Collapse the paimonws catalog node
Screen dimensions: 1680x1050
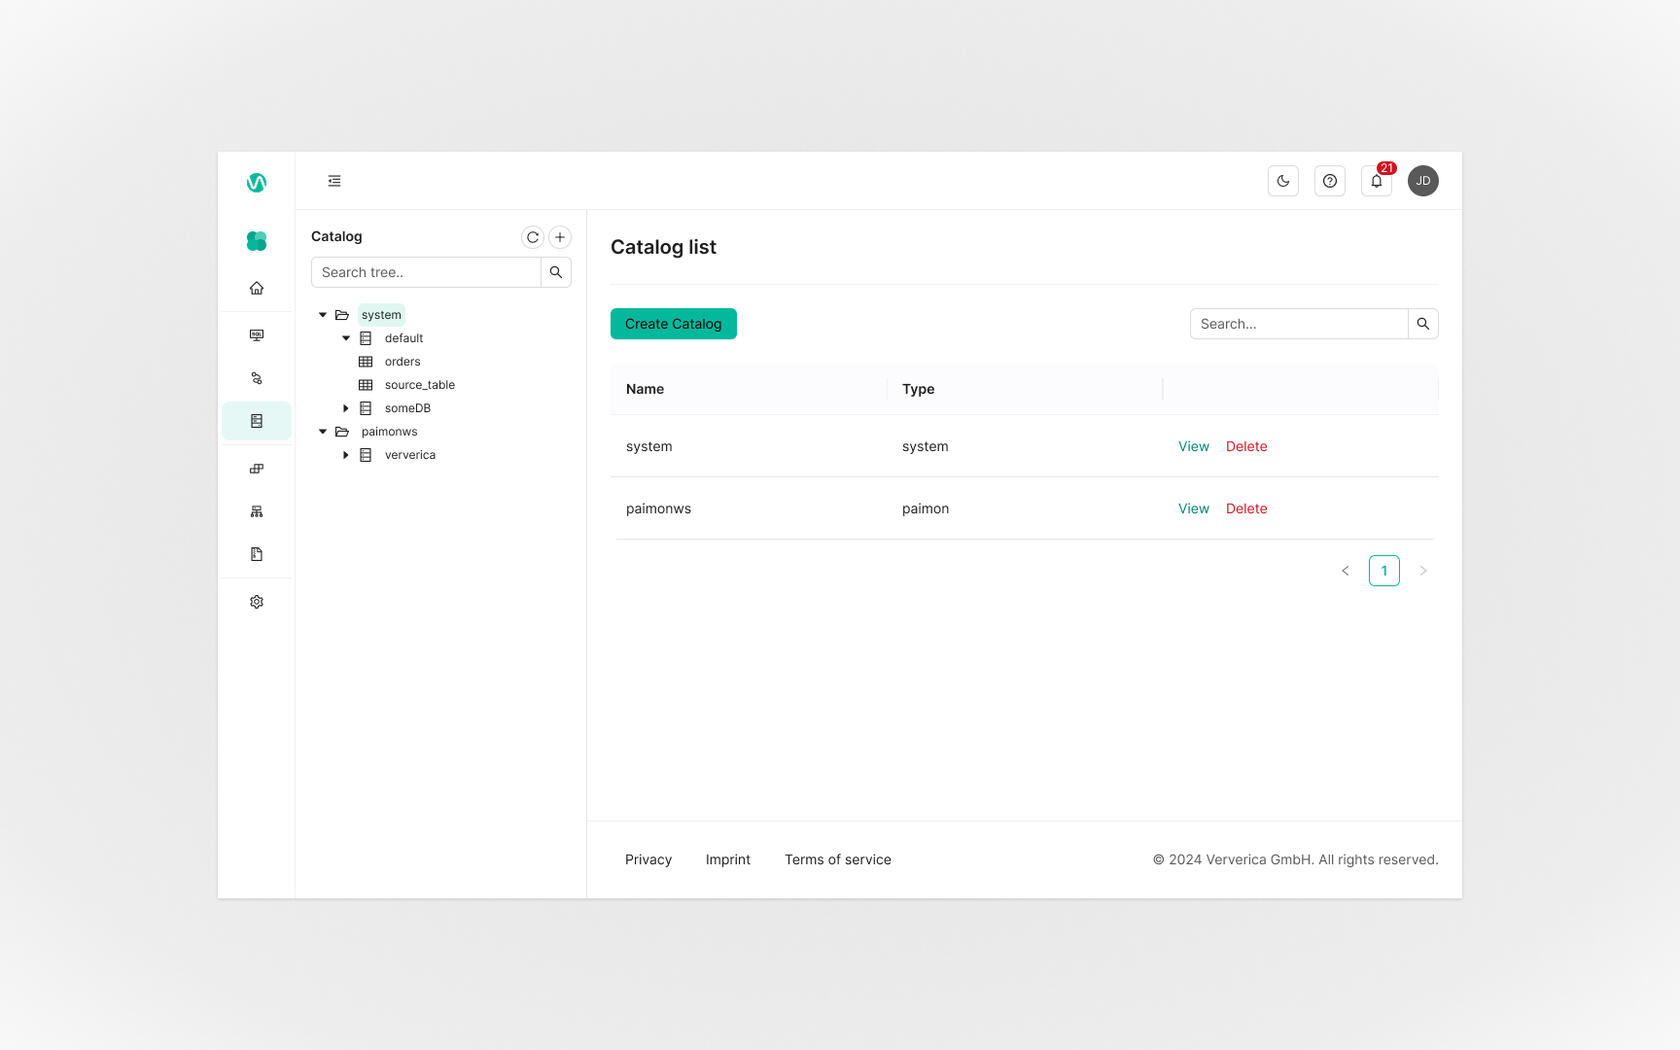[323, 432]
